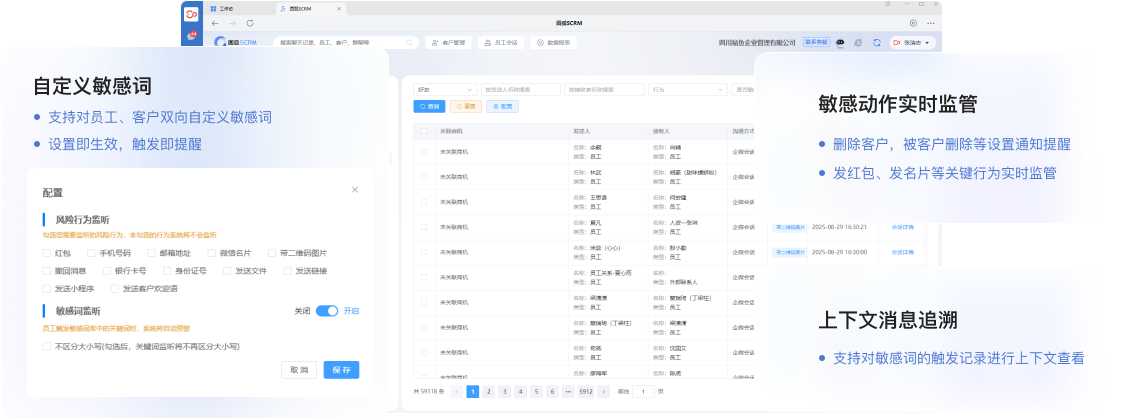Screen dimensions: 1143x419
Task: Open the browser more options ellipsis
Action: pyautogui.click(x=932, y=22)
